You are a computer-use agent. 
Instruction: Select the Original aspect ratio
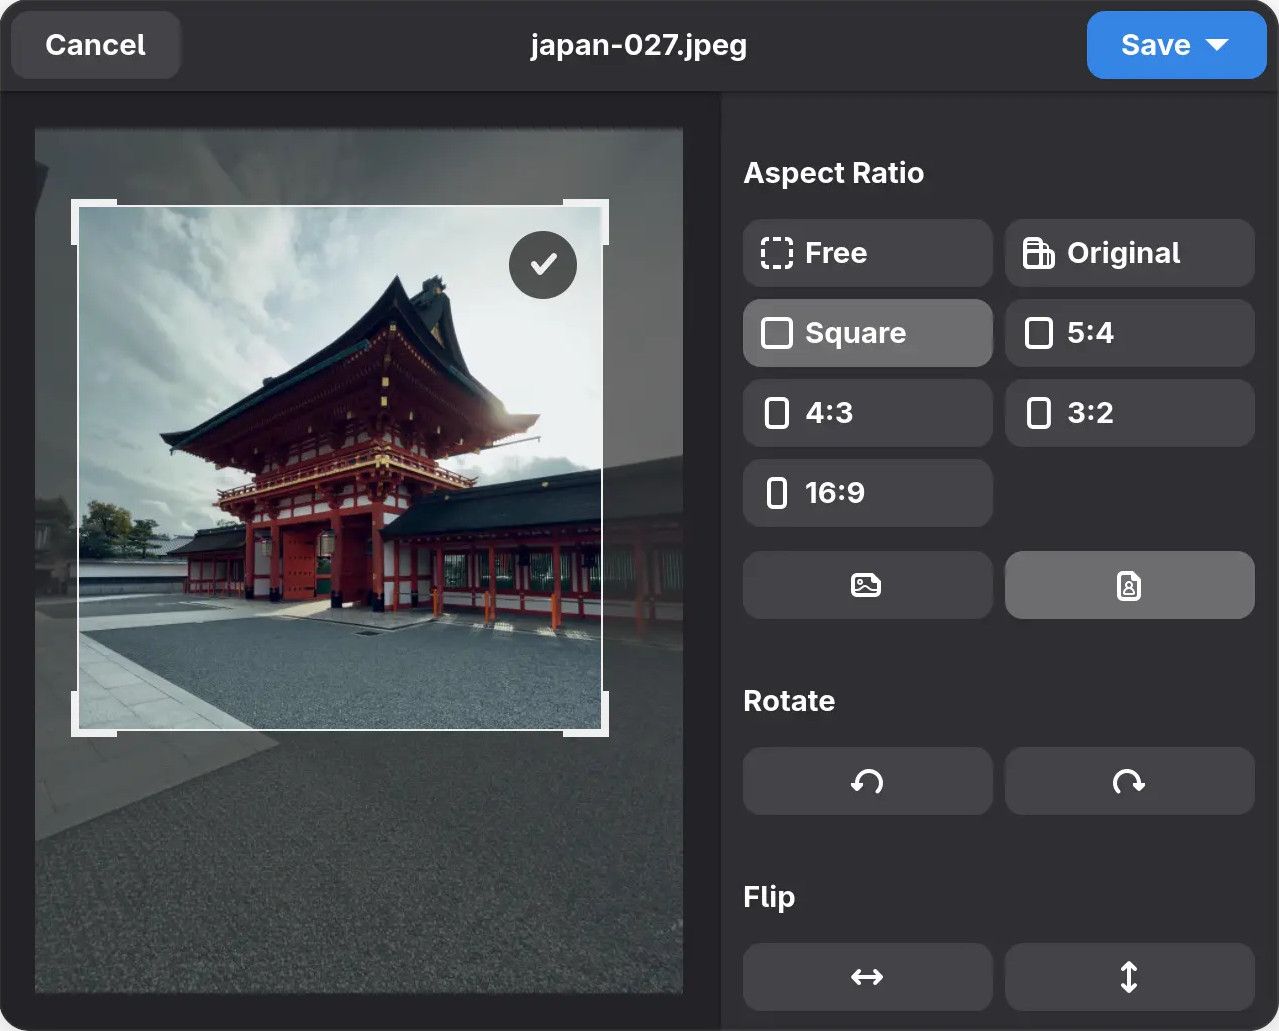(x=1129, y=253)
